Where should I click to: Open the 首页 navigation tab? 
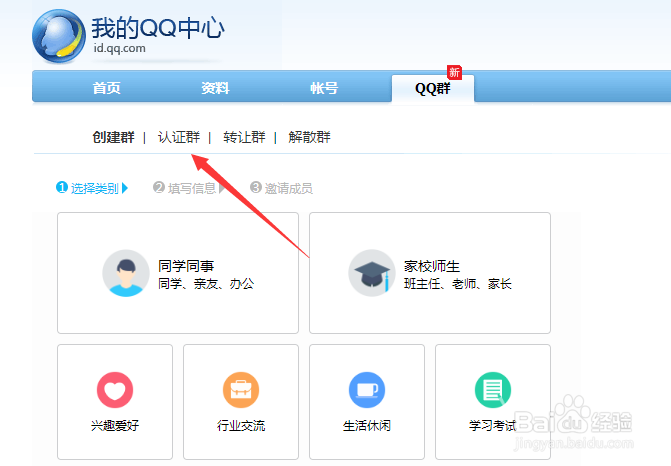coord(107,88)
